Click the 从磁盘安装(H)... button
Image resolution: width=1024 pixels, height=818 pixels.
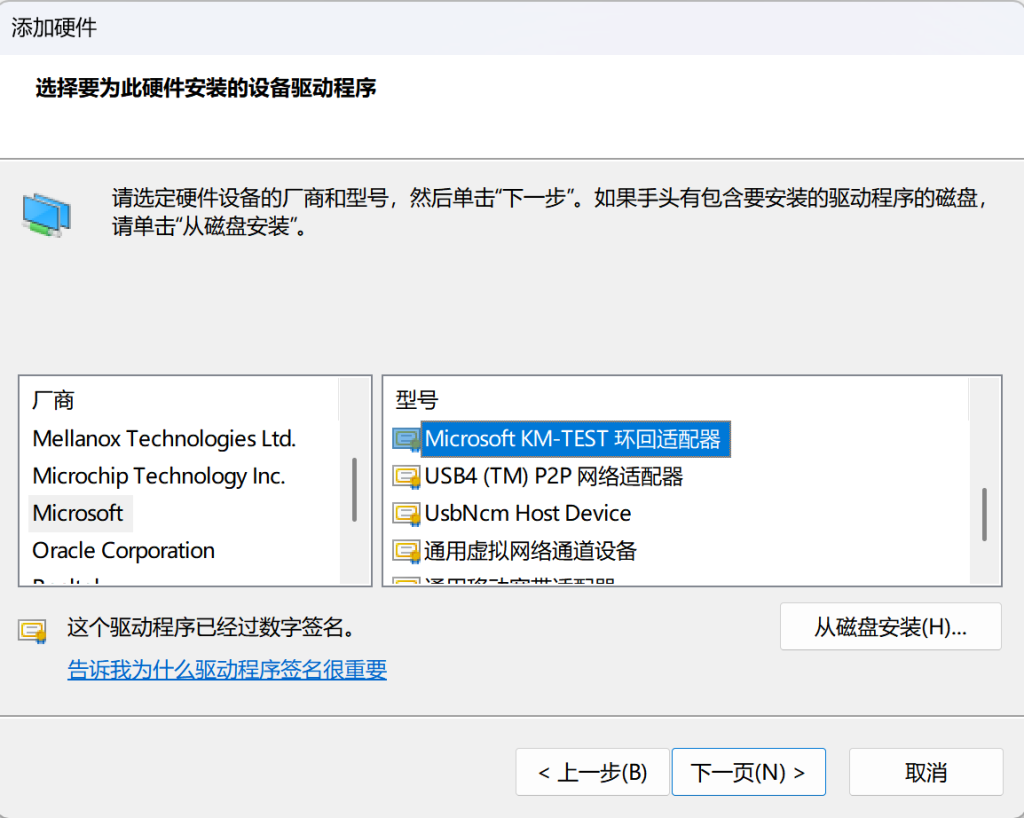tap(890, 628)
